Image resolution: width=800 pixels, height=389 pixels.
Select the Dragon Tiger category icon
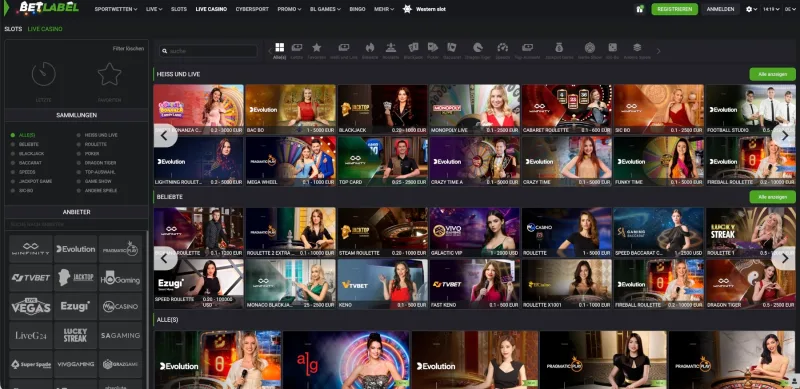tap(478, 47)
